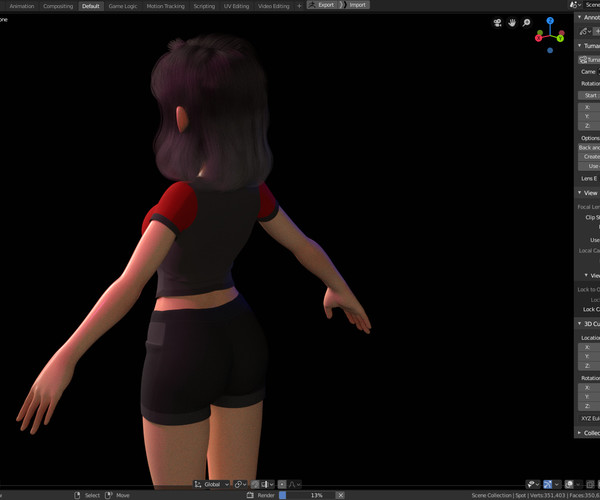Toggle show gizmos button
The width and height of the screenshot is (600, 500).
coord(548,485)
